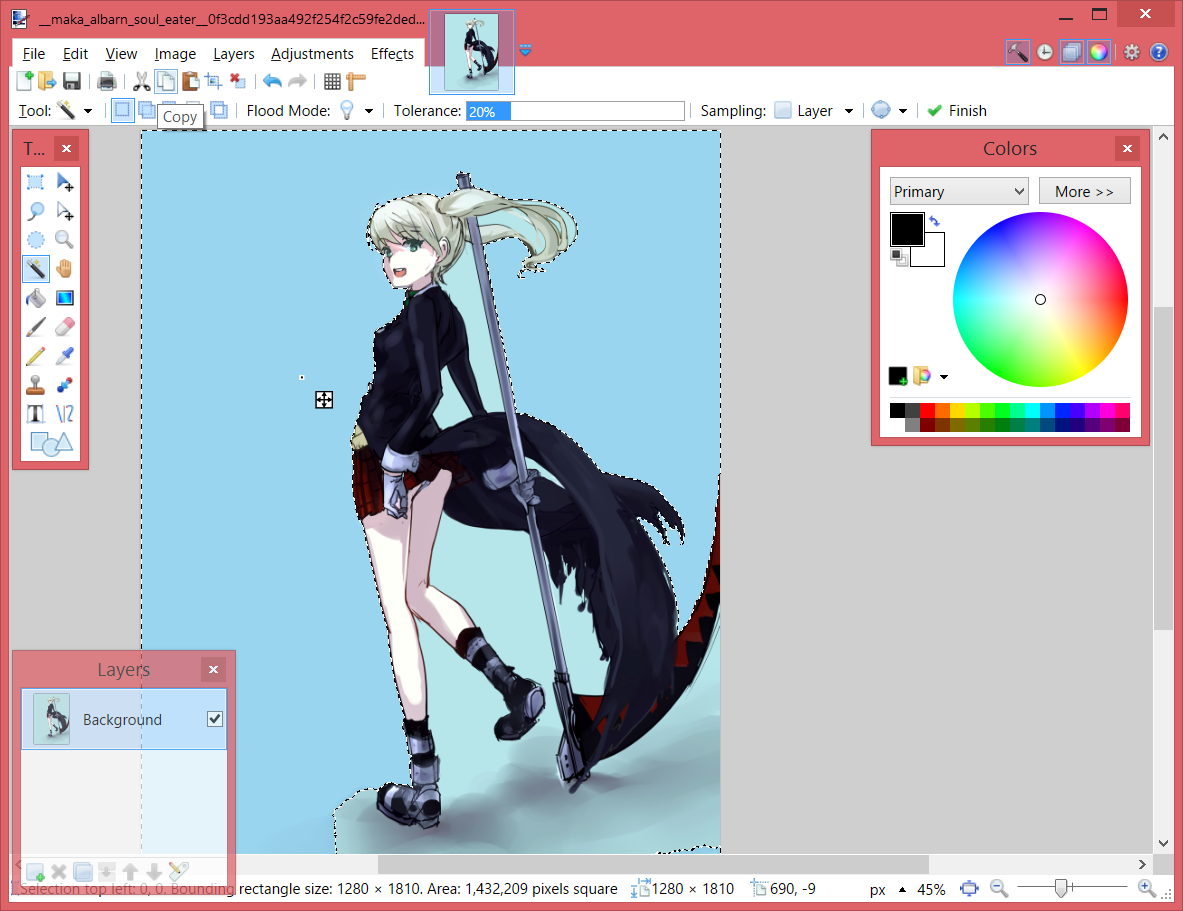The image size is (1183, 911).
Task: Select the Move Selection tool
Action: pyautogui.click(x=65, y=211)
